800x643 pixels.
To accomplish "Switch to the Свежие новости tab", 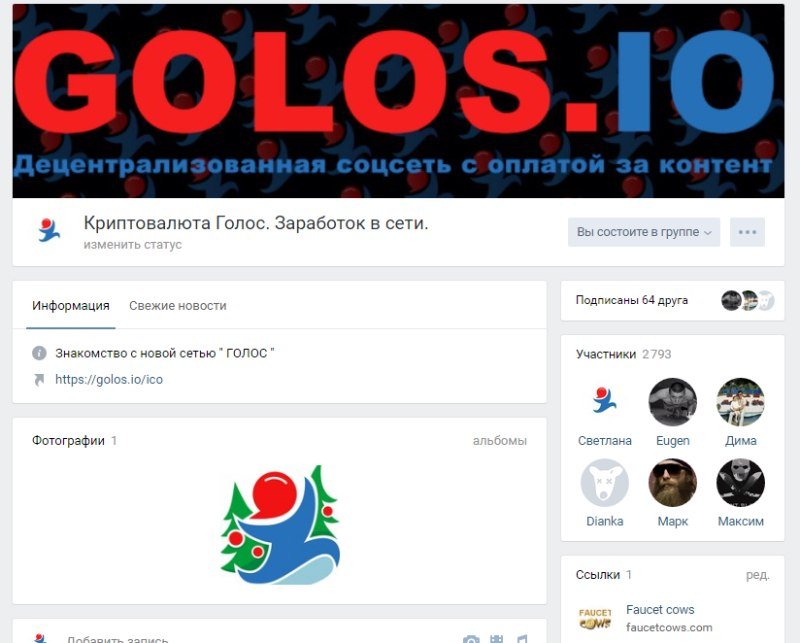I will (178, 306).
